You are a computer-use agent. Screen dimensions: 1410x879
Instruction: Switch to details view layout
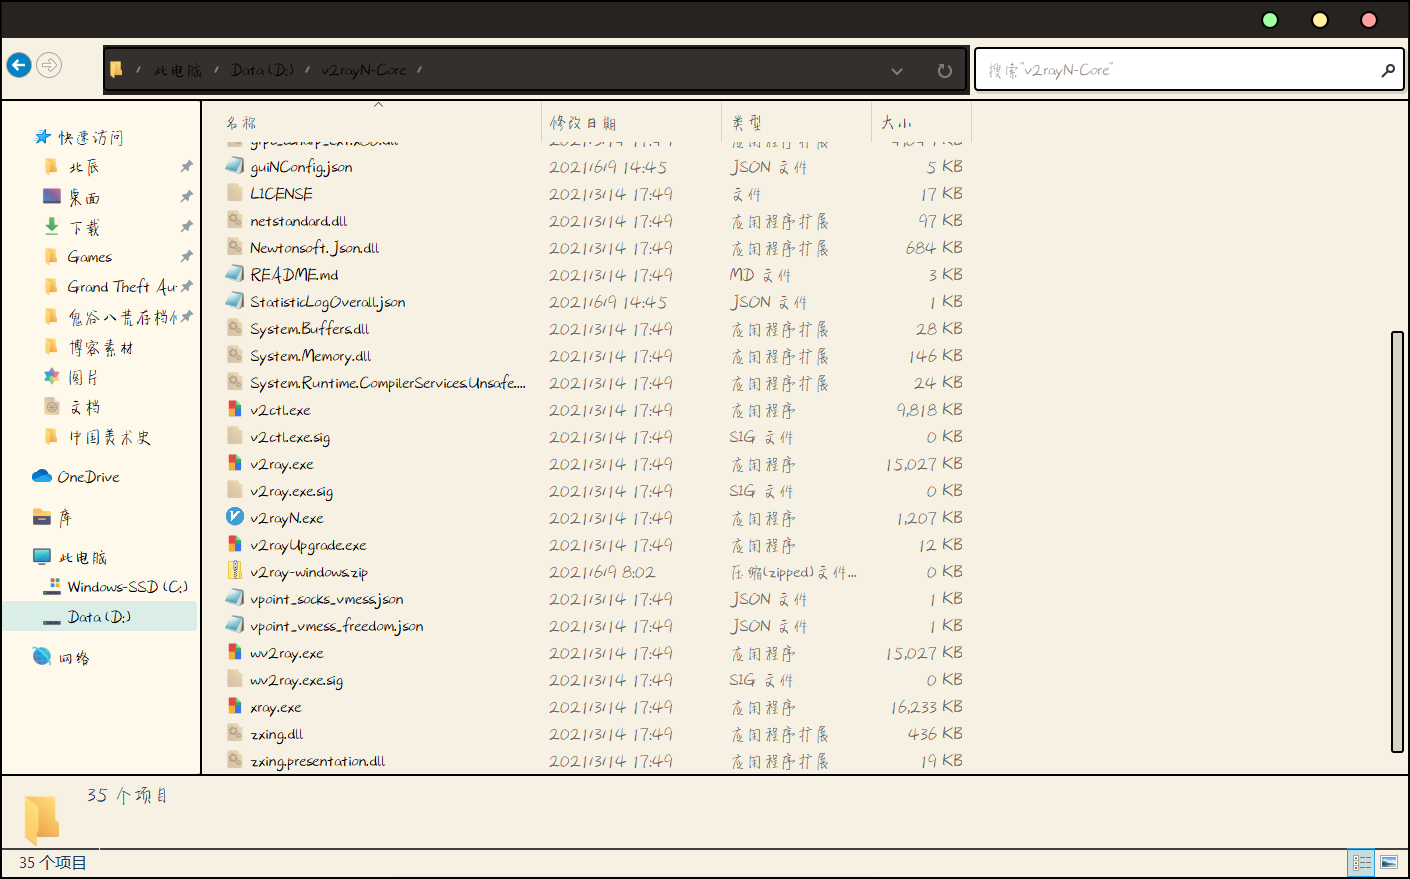click(1362, 862)
